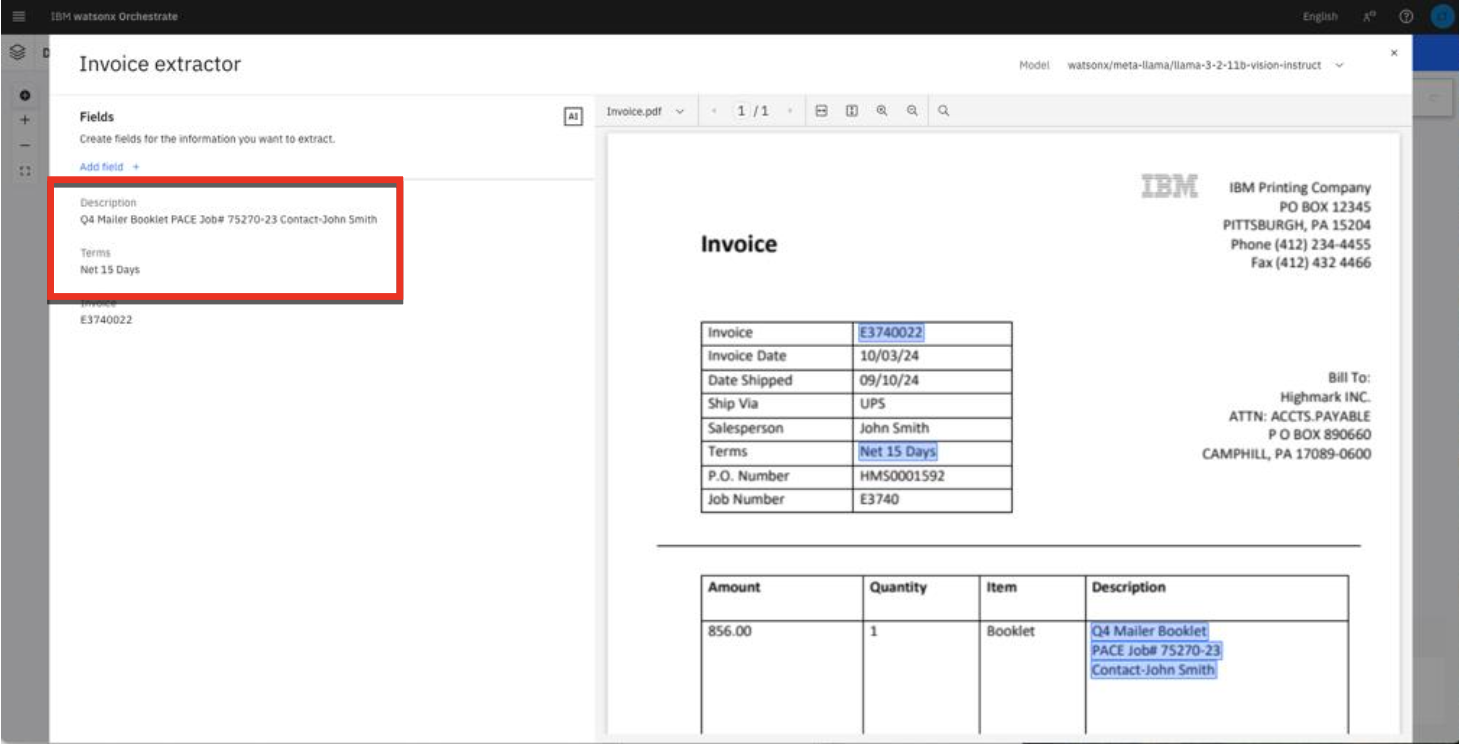1459x744 pixels.
Task: Zoom in on the invoice document
Action: point(882,111)
